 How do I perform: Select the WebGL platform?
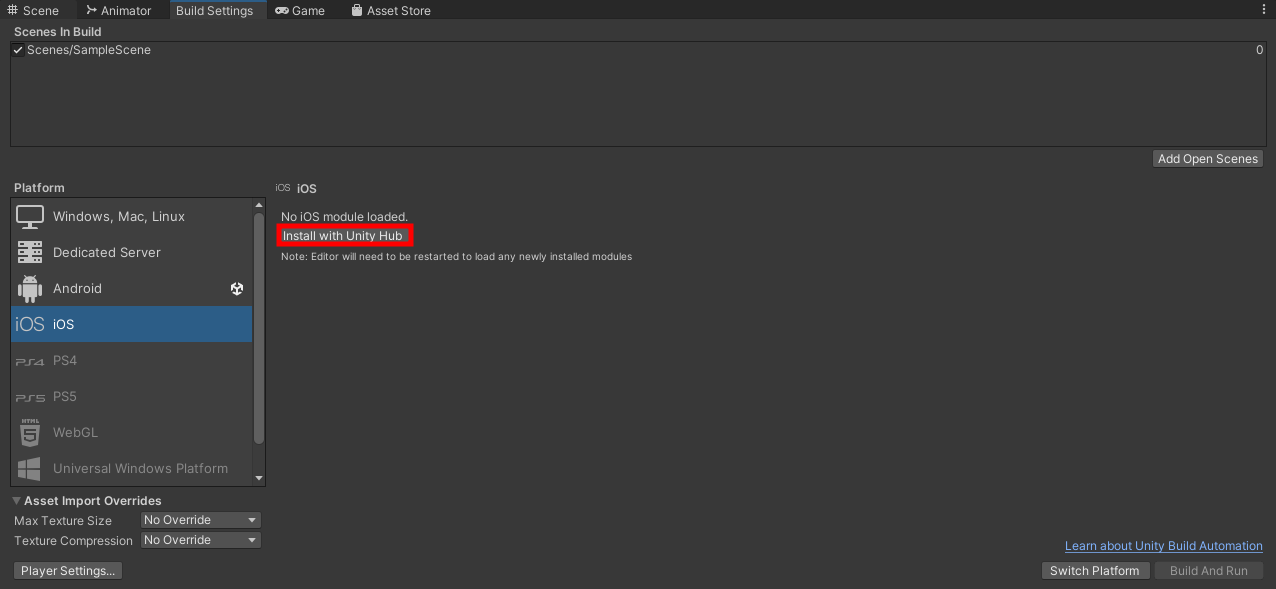point(131,432)
